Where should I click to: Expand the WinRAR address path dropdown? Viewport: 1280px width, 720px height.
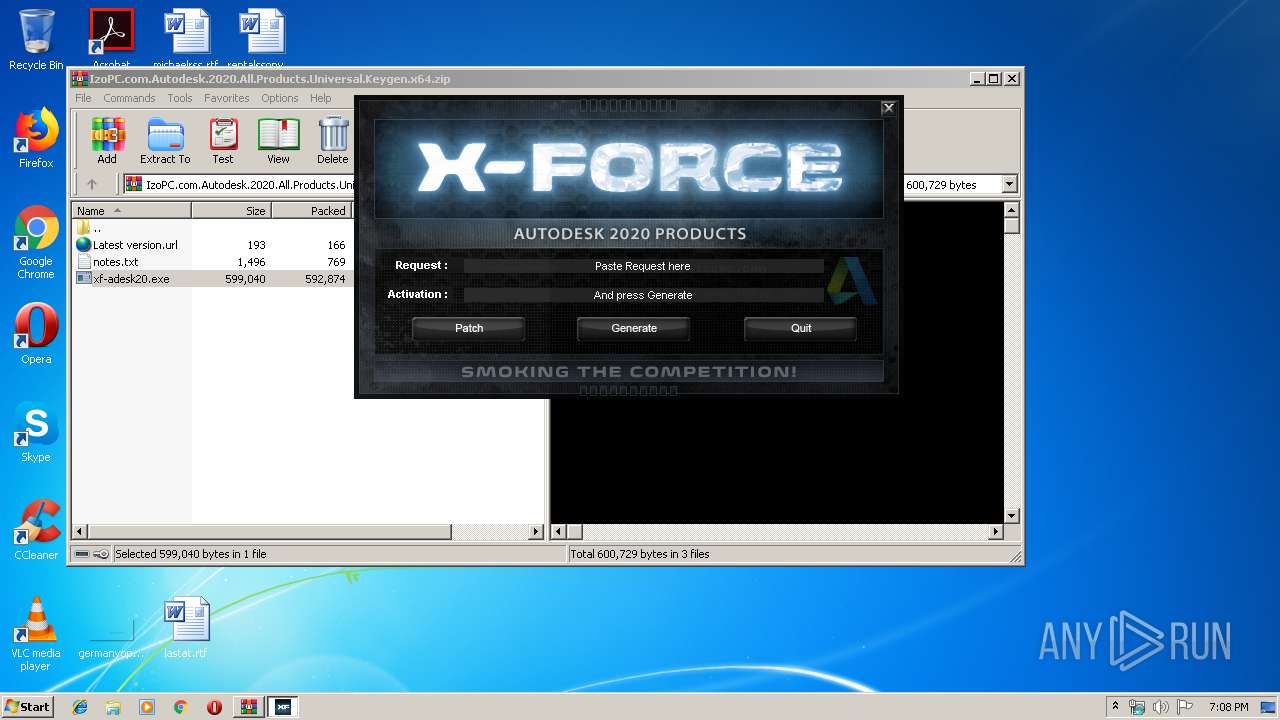[x=1009, y=184]
